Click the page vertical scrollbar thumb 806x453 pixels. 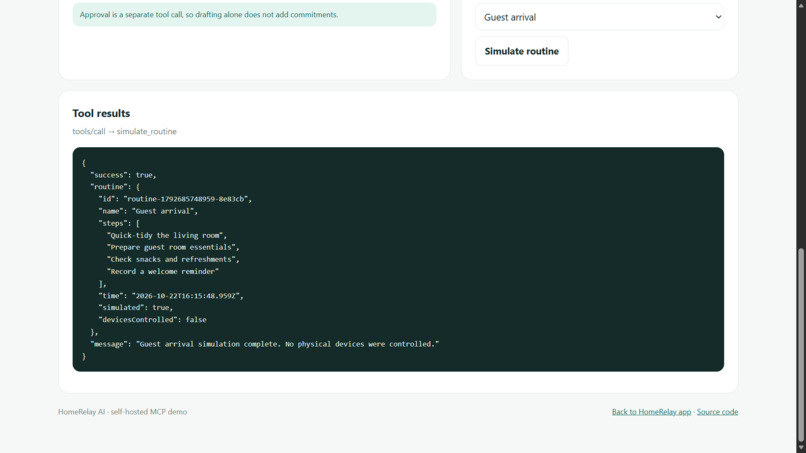click(800, 345)
